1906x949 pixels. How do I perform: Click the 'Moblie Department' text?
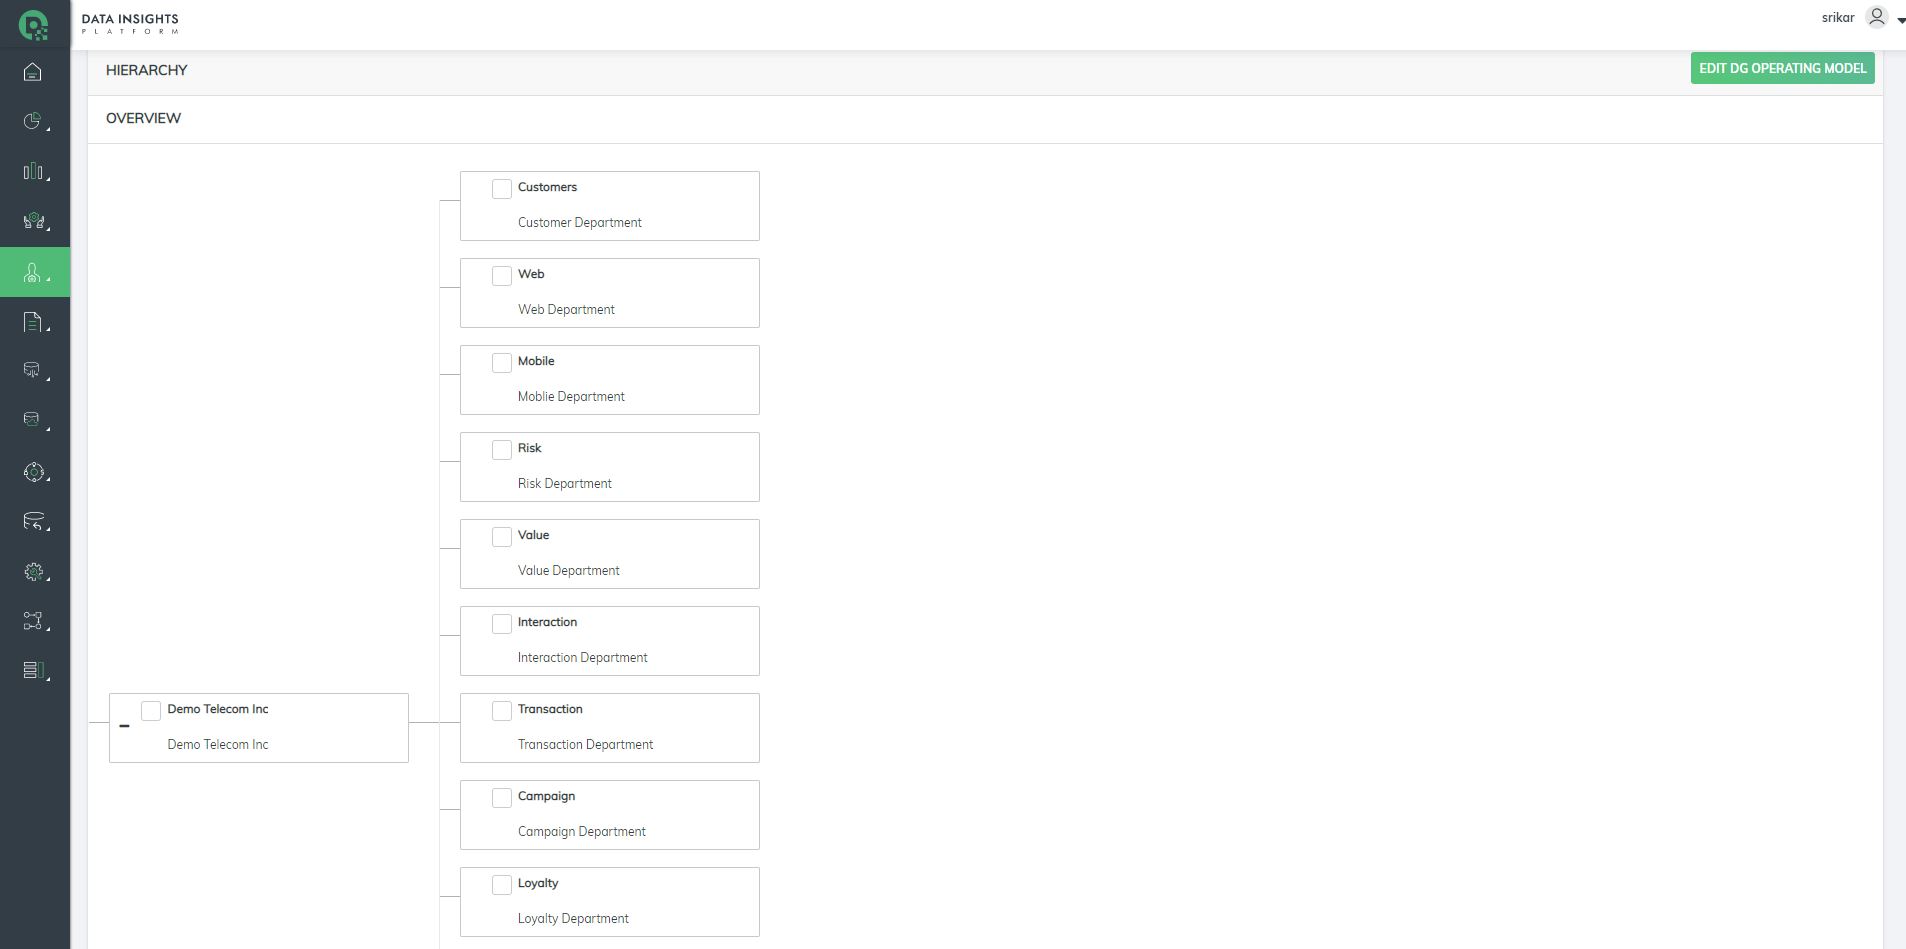pyautogui.click(x=571, y=397)
